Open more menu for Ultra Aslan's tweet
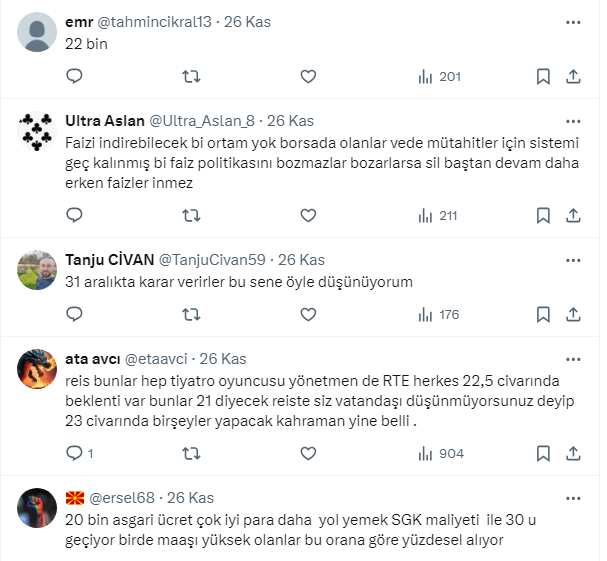The image size is (607, 561). (573, 120)
